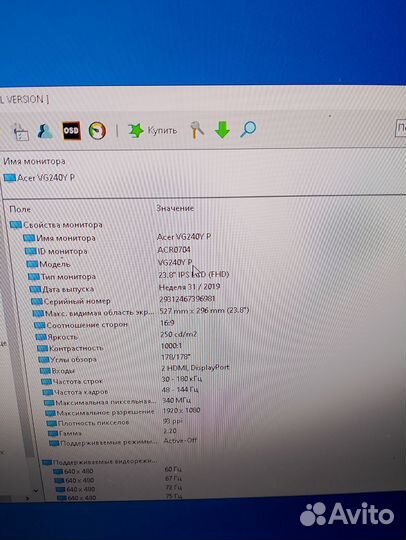The width and height of the screenshot is (406, 540).
Task: Select the Плотность пикселов row
Action: [88, 423]
